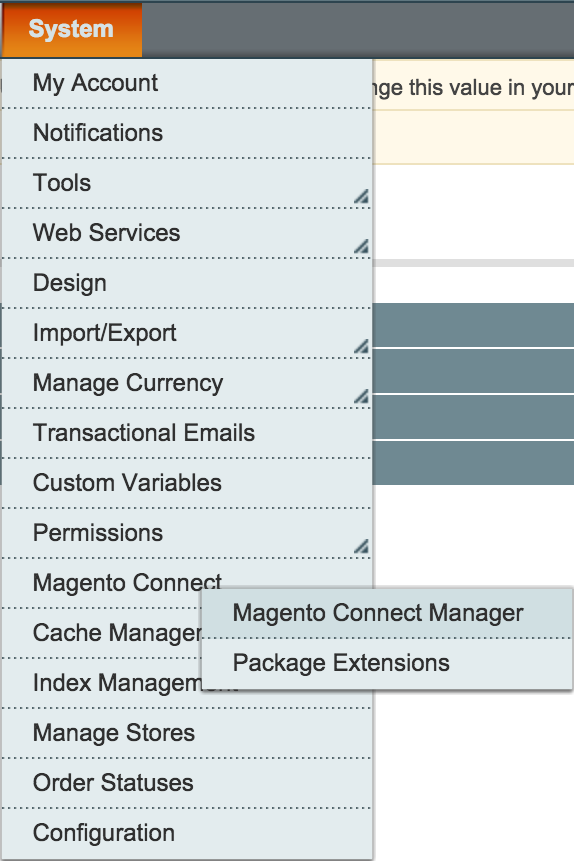Click the Web Services submenu arrow icon
The height and width of the screenshot is (861, 574).
[361, 246]
